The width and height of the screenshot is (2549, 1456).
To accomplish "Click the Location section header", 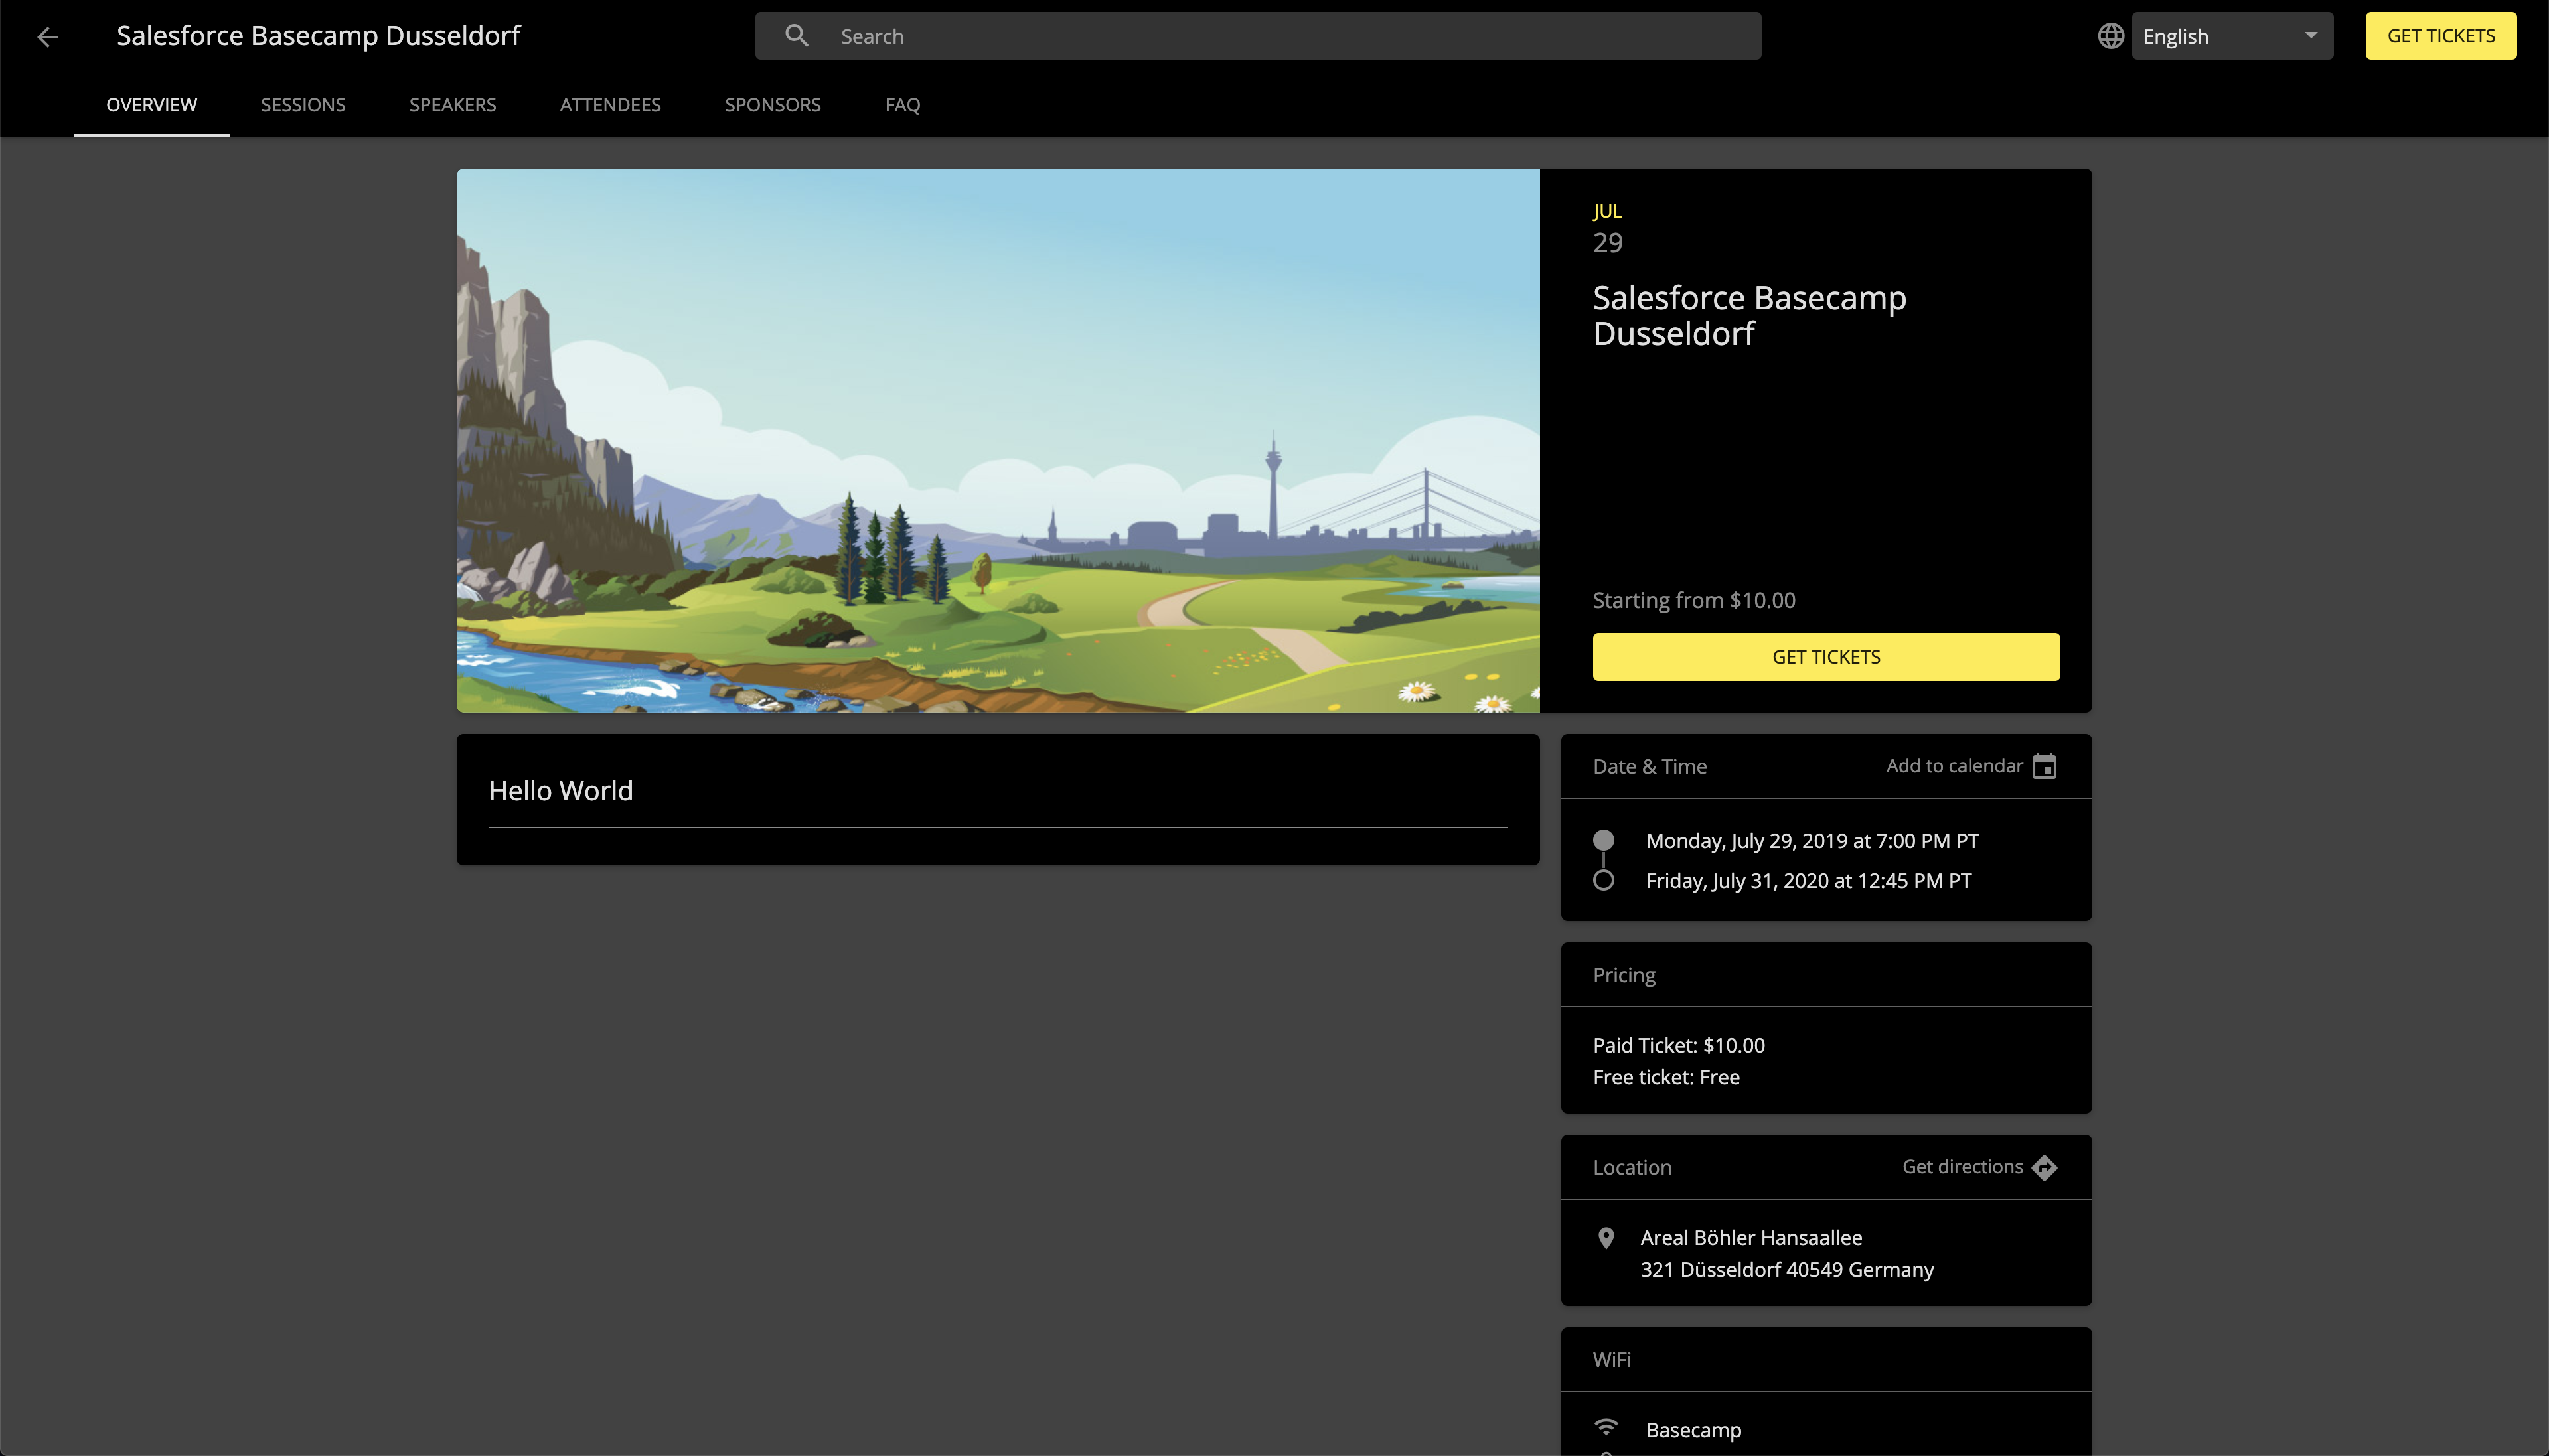I will pos(1631,1168).
